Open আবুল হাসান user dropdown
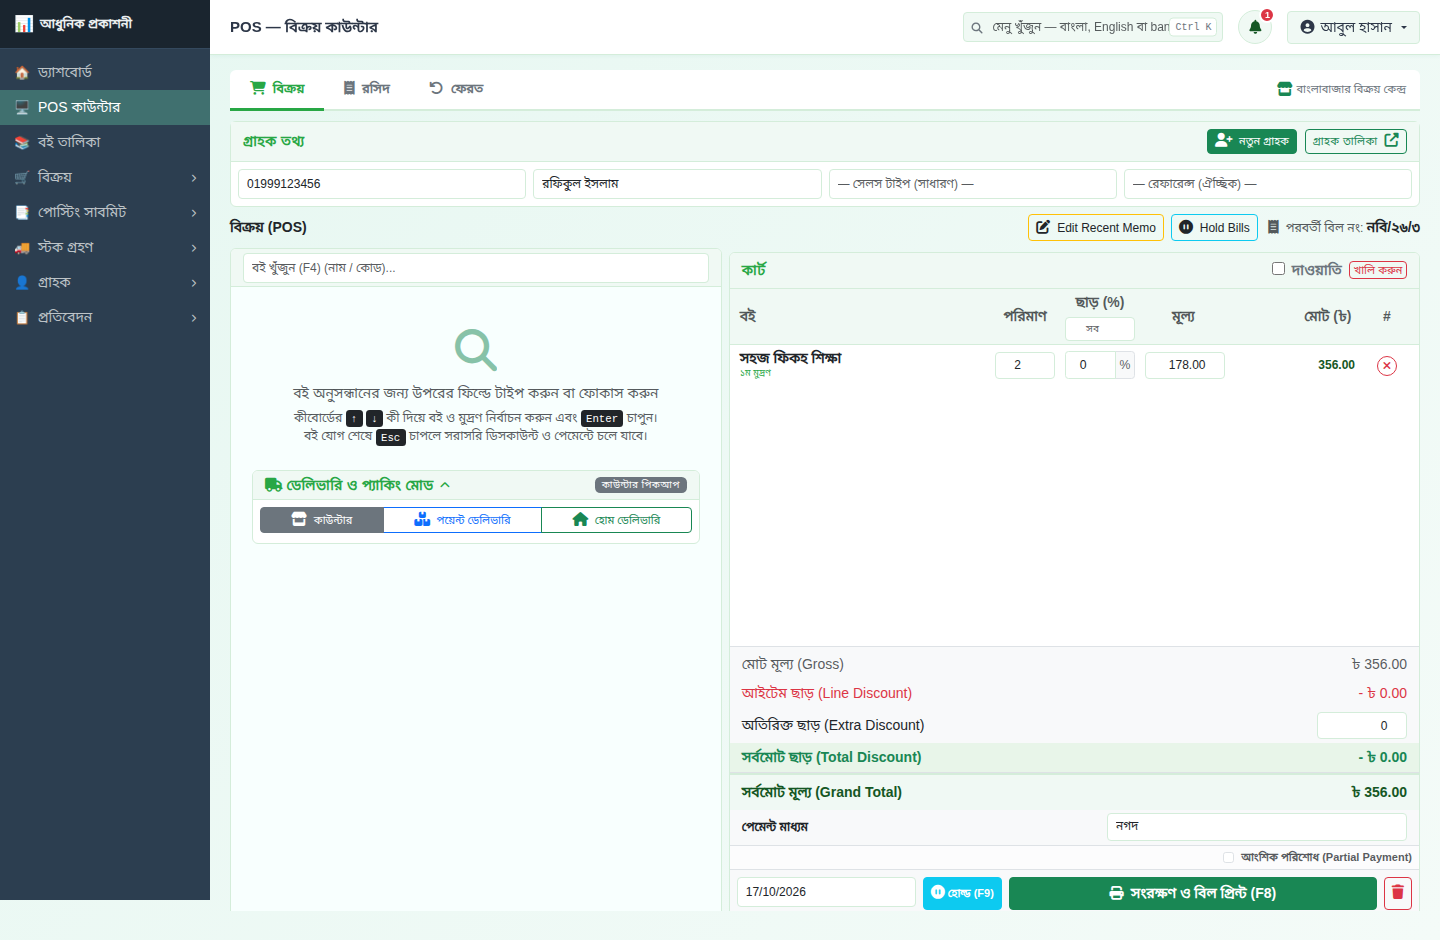1440x940 pixels. tap(1353, 27)
